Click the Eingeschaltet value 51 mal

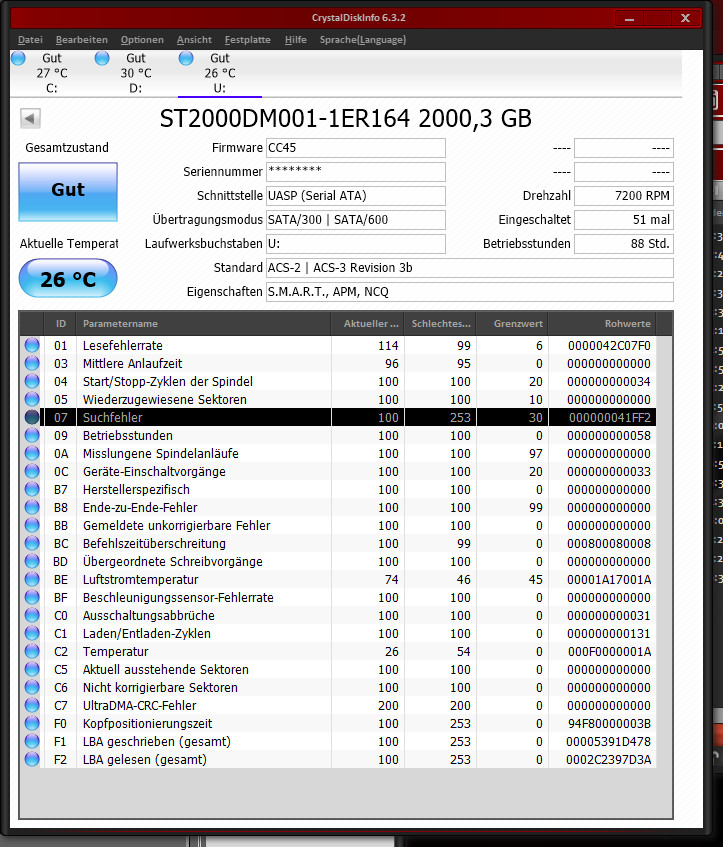(624, 220)
